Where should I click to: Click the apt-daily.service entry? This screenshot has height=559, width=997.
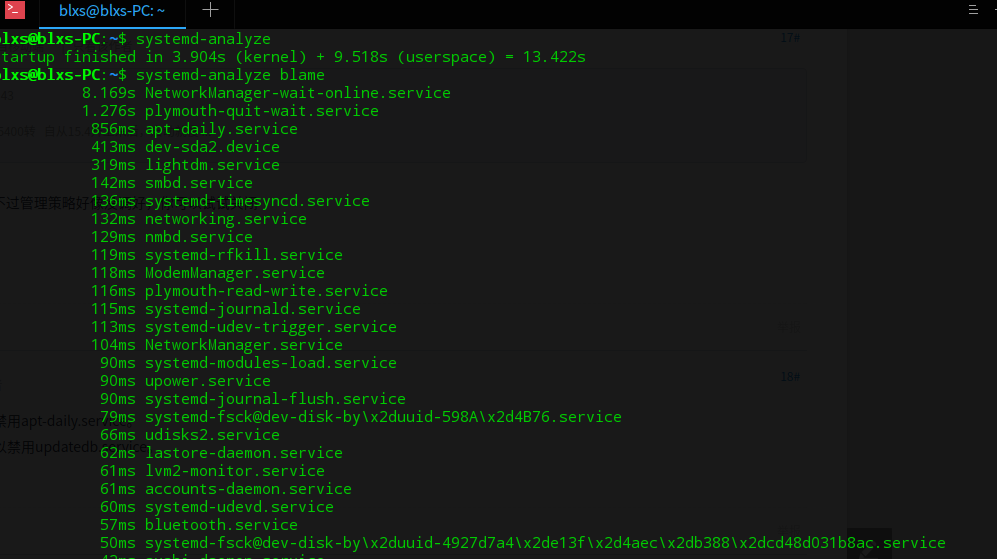[221, 129]
